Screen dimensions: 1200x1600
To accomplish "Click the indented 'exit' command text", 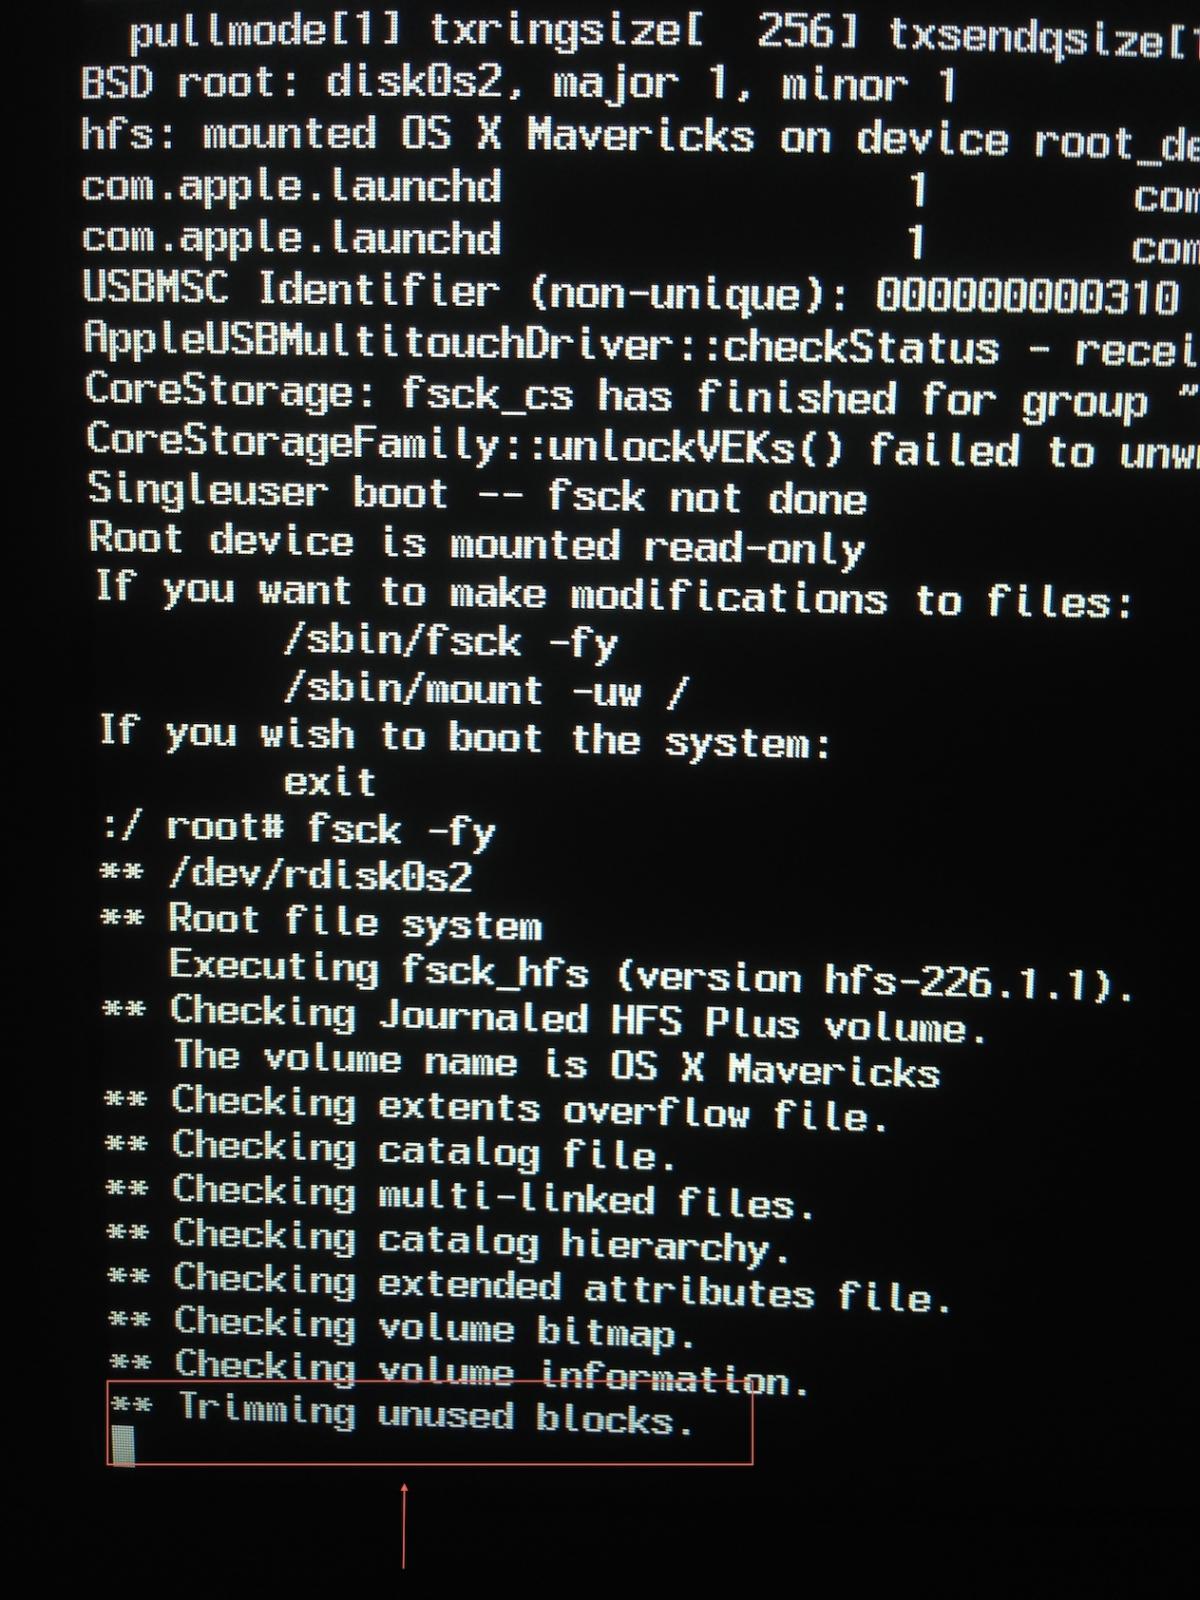I will point(330,782).
